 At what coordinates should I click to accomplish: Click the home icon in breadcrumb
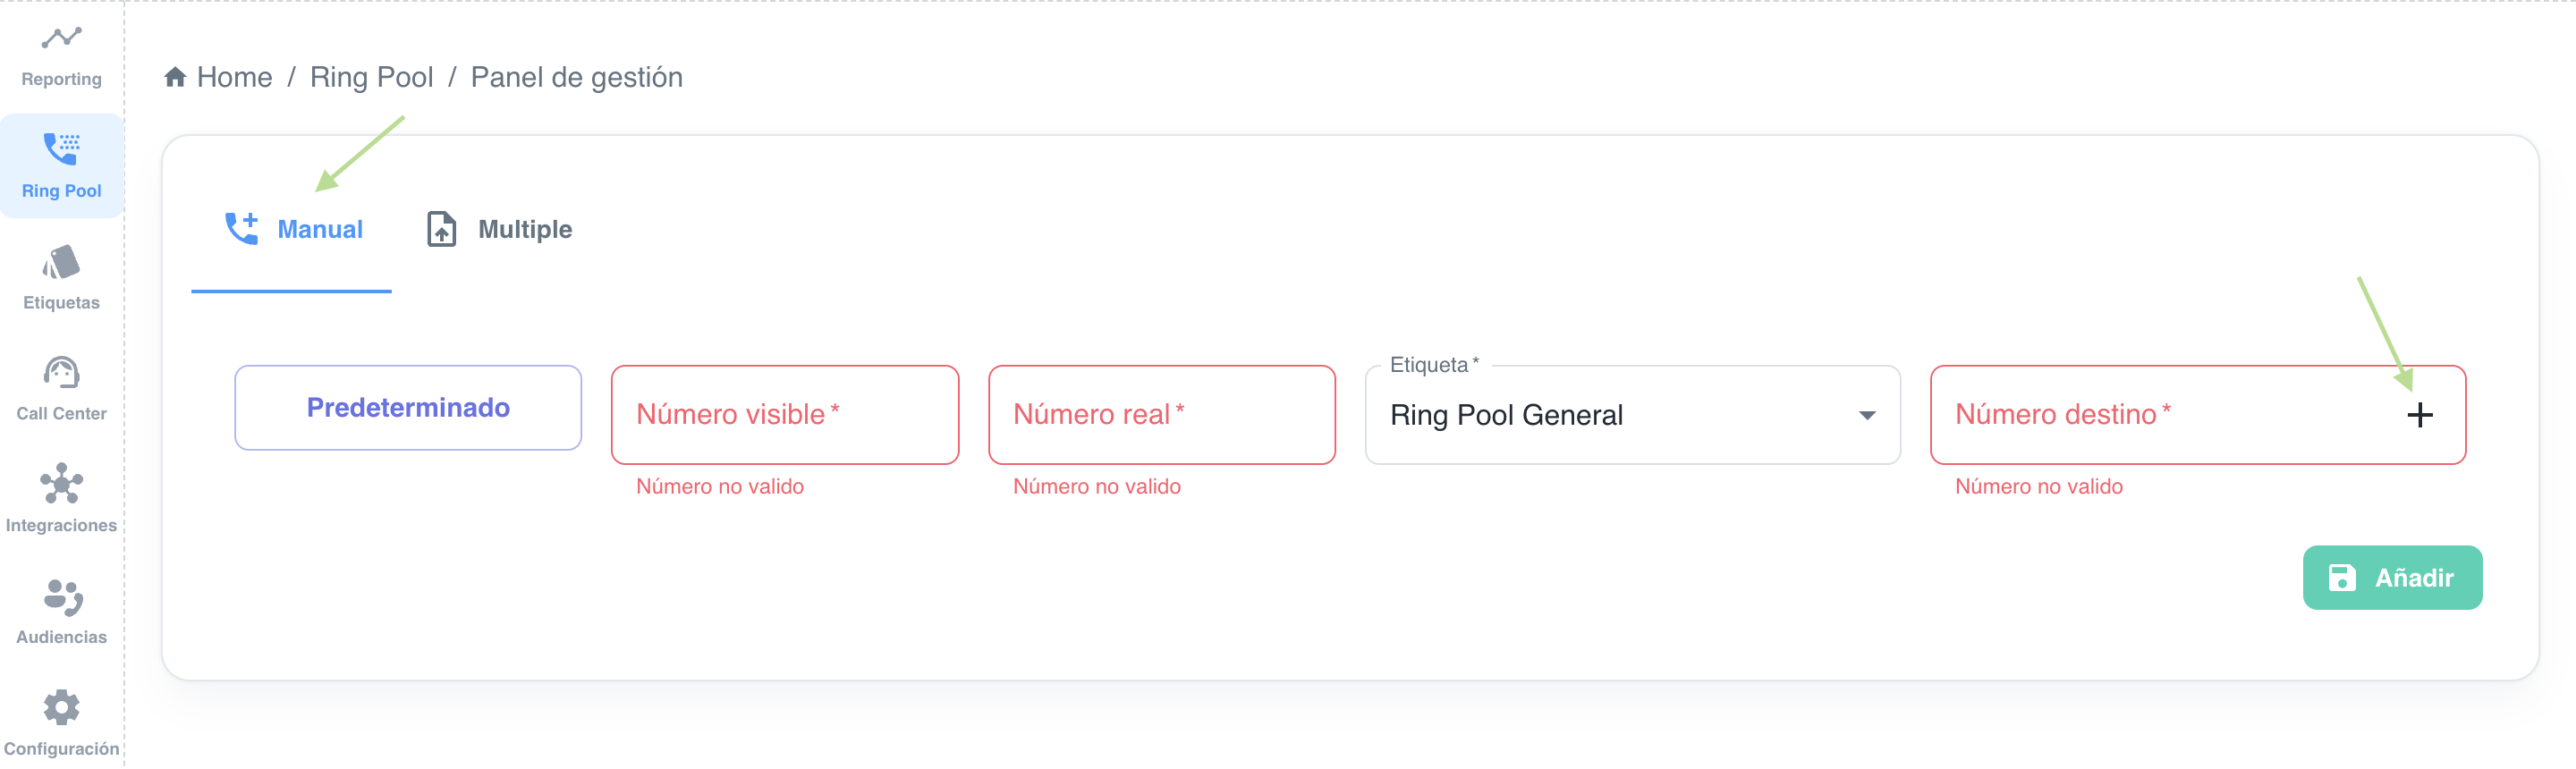(175, 77)
